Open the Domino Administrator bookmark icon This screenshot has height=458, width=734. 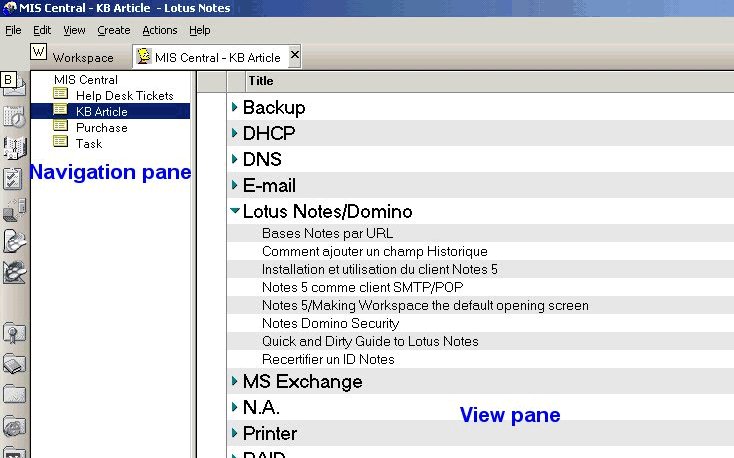coord(14,241)
